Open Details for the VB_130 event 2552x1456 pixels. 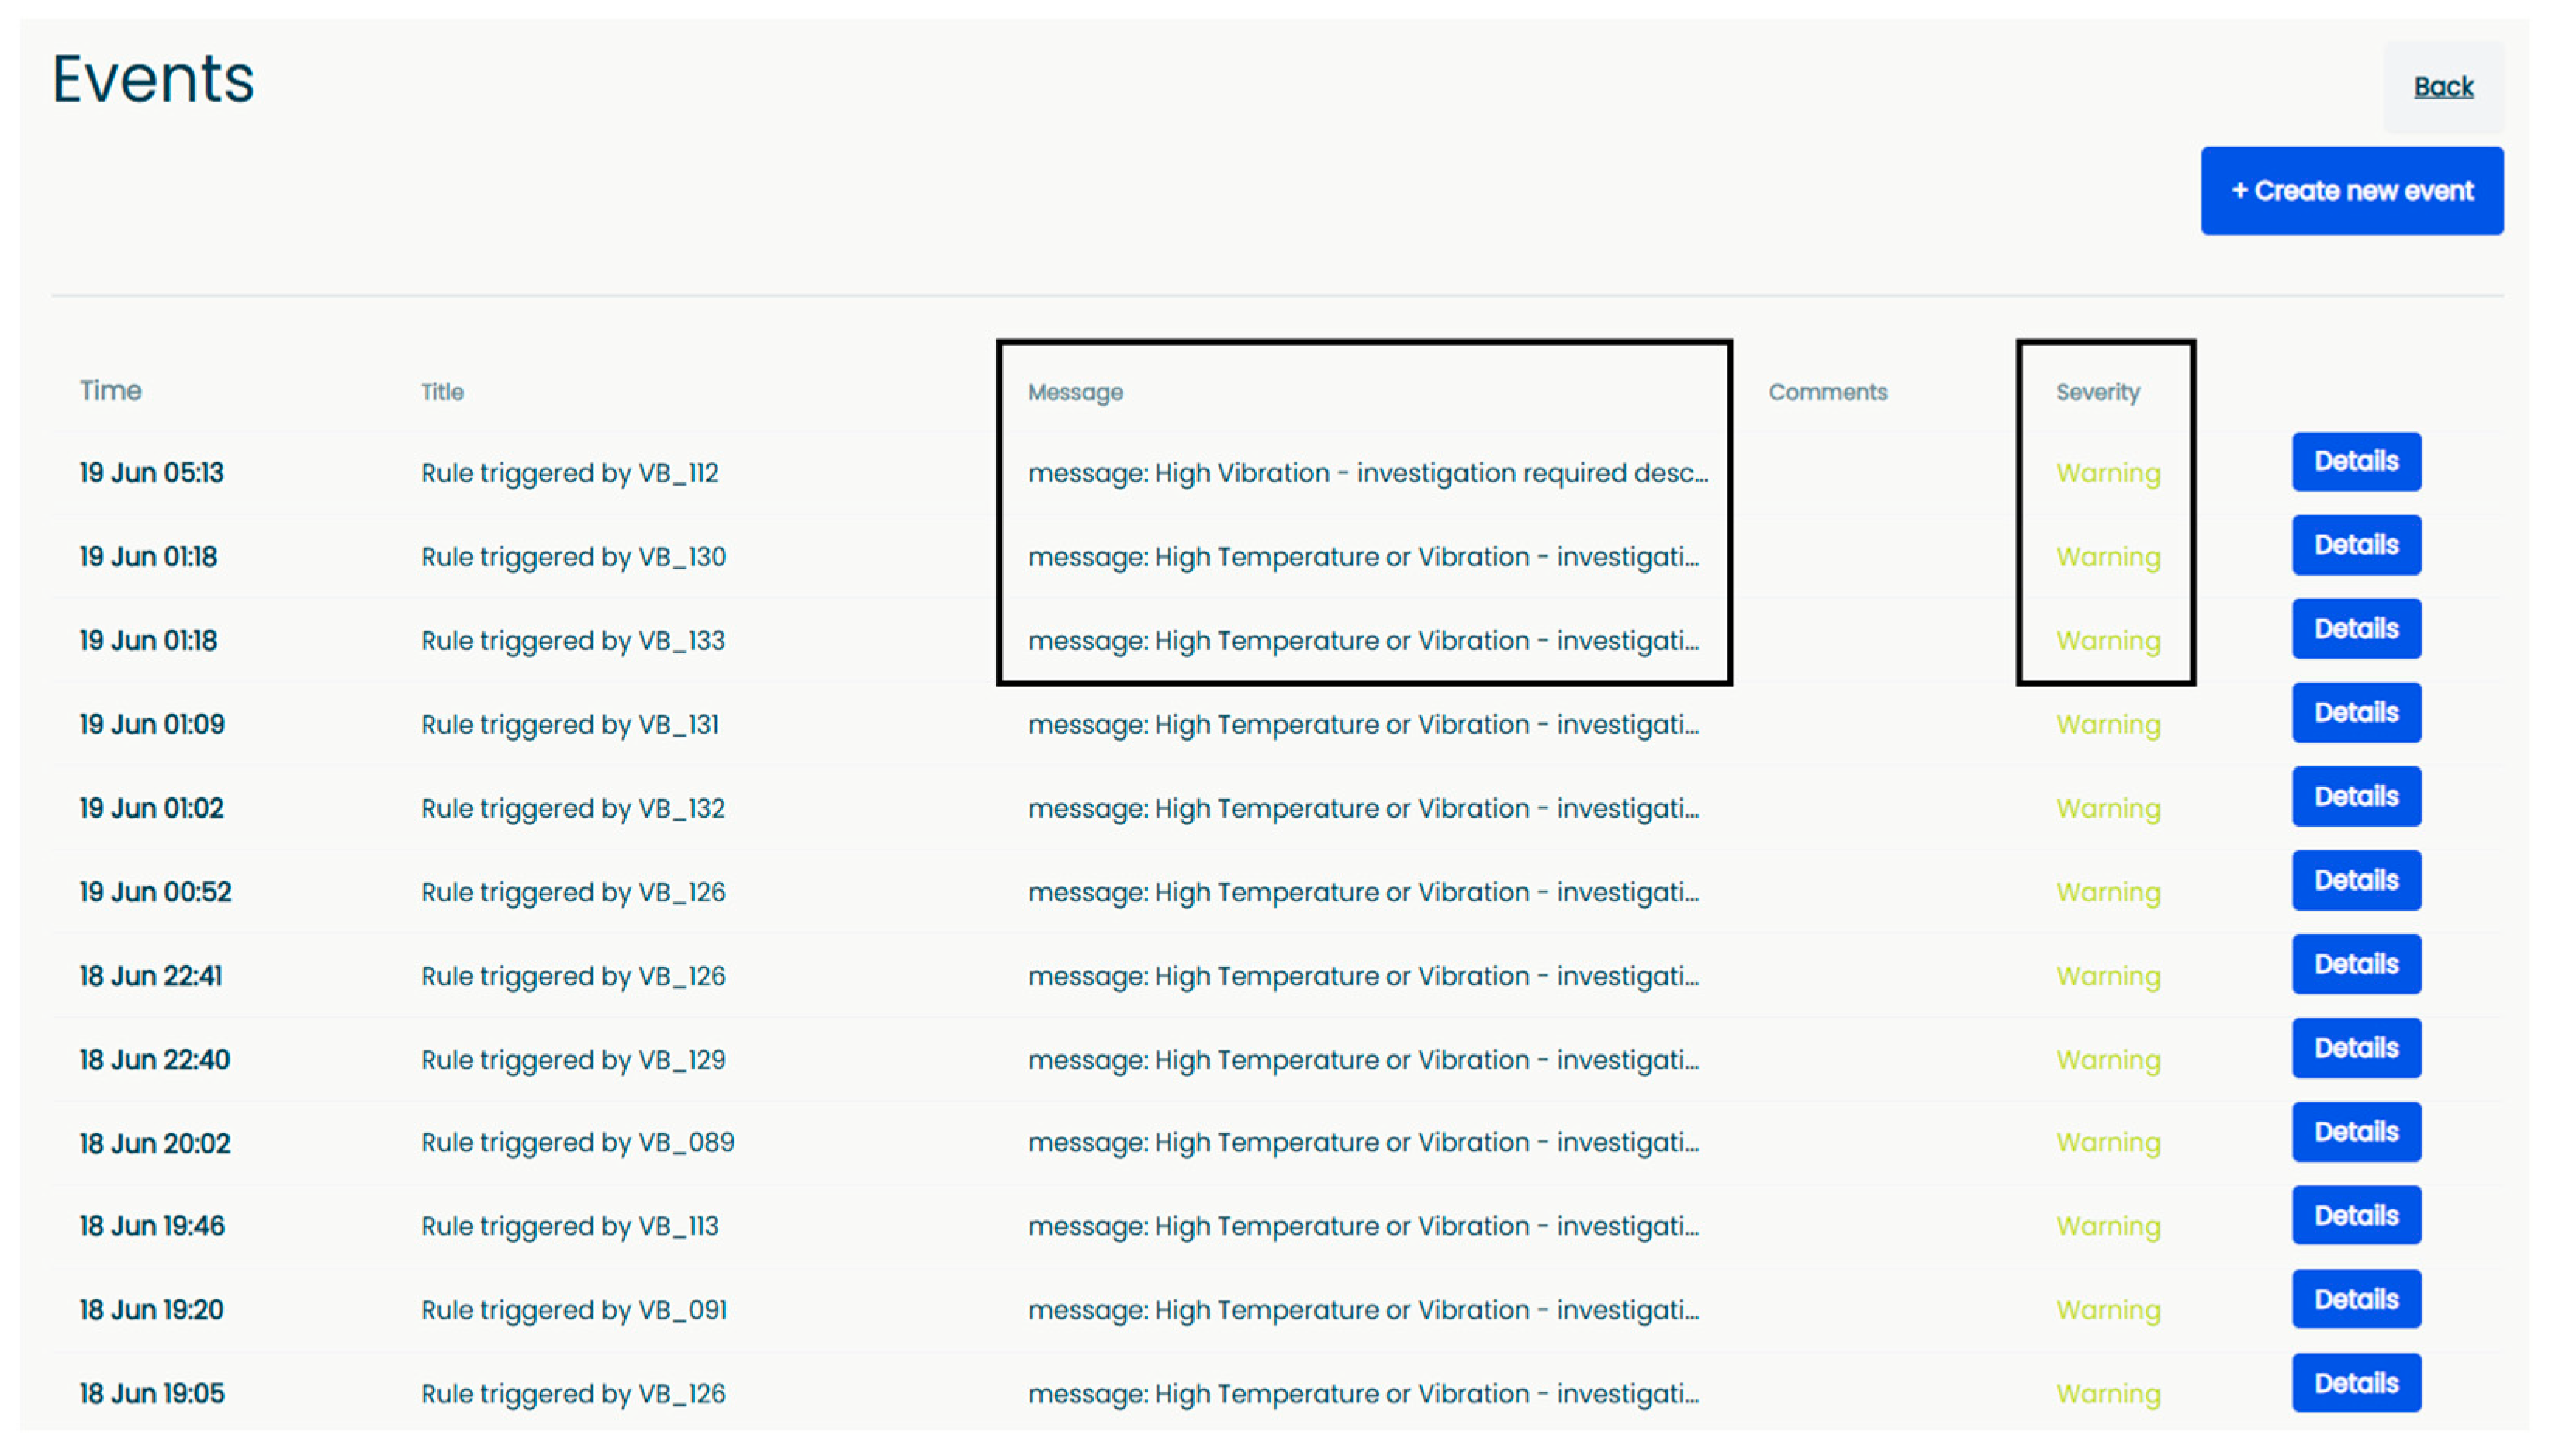coord(2355,545)
